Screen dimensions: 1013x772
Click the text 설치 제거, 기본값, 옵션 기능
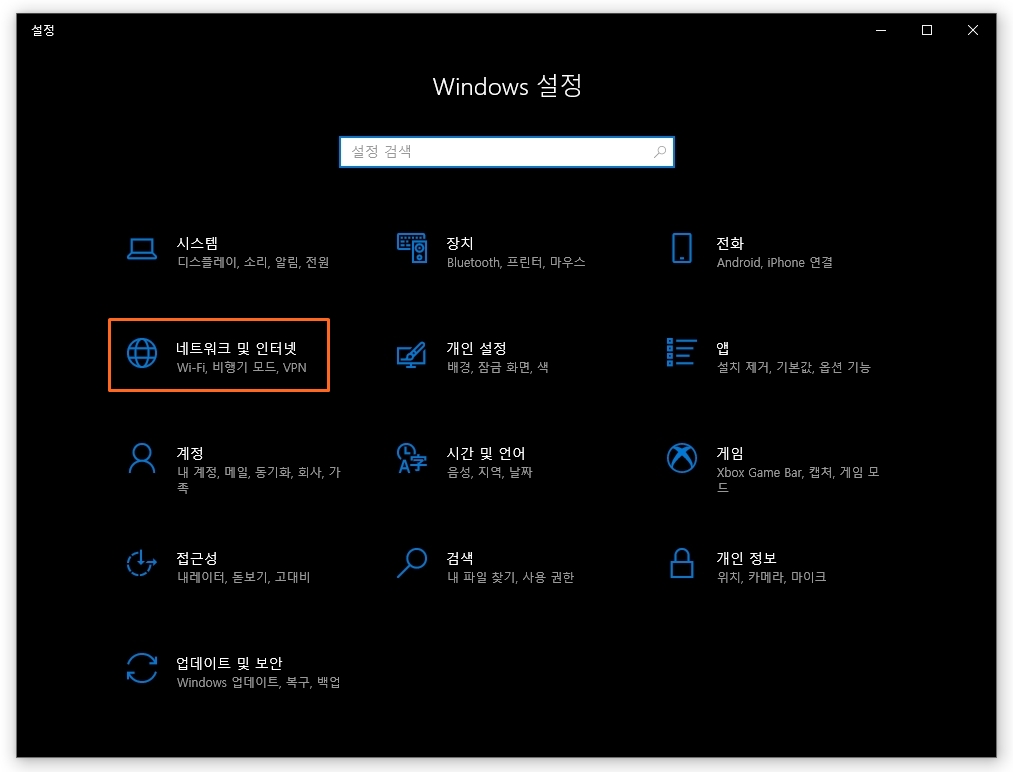point(793,368)
